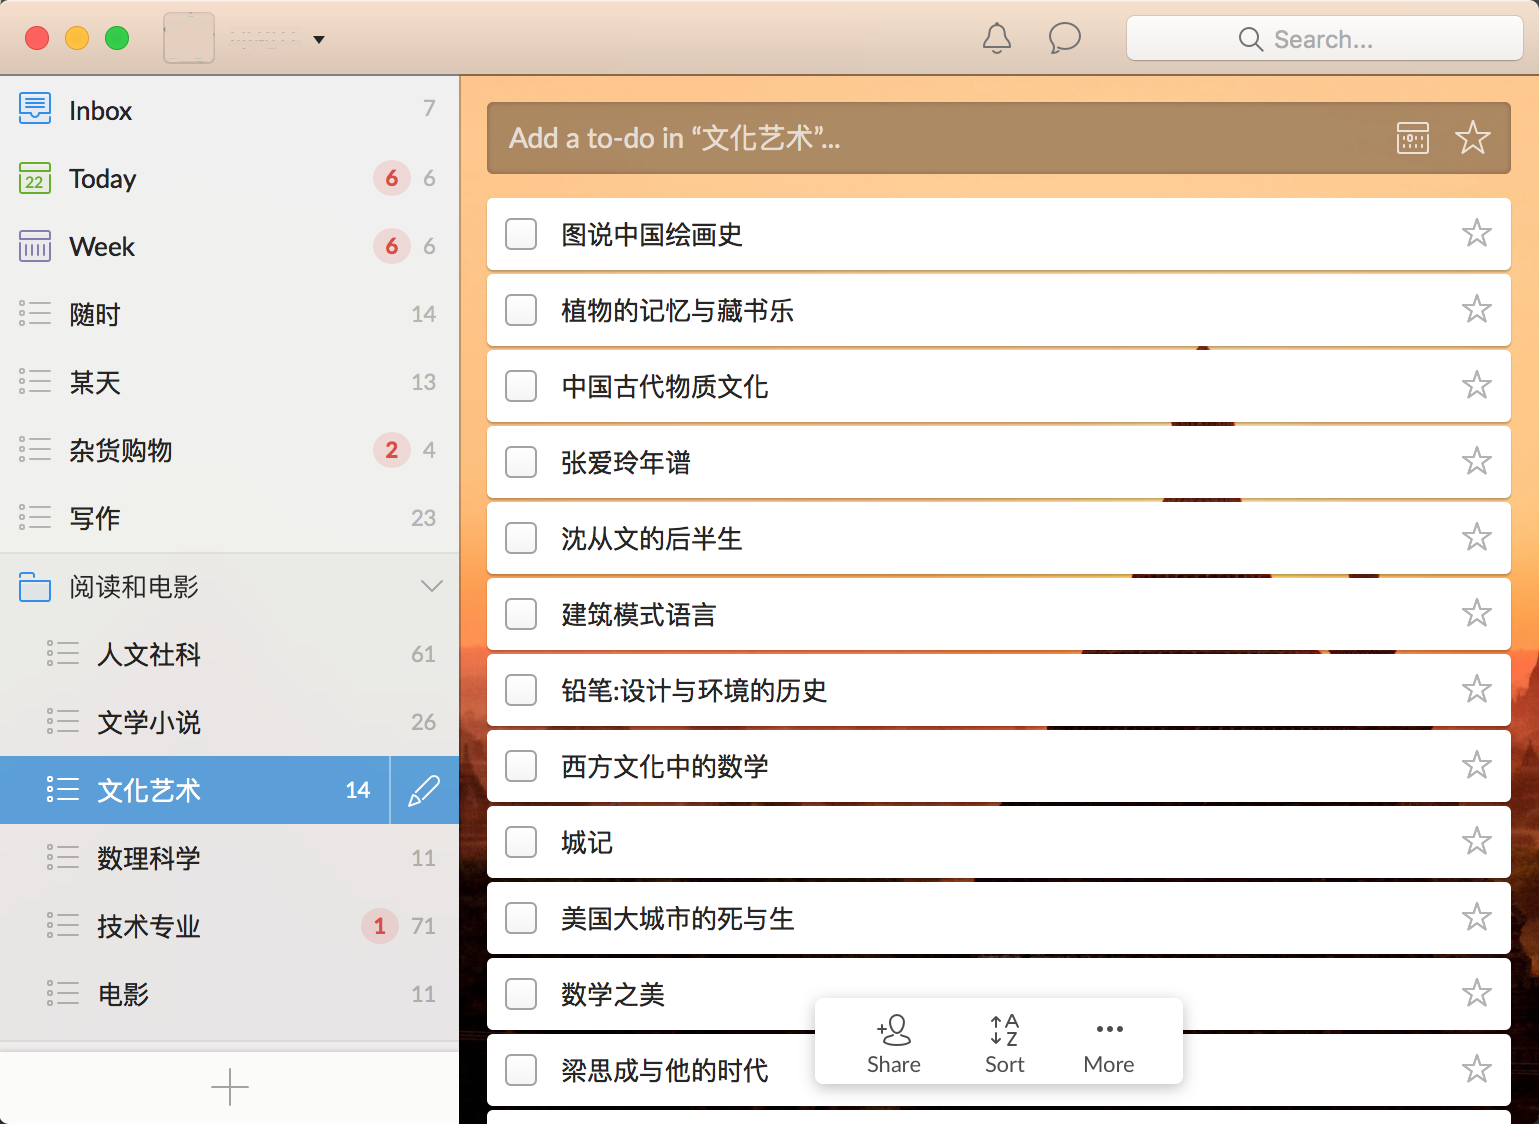Check off 植物的记忆与藏书乐
Screen dimensions: 1539x1124
(x=521, y=310)
